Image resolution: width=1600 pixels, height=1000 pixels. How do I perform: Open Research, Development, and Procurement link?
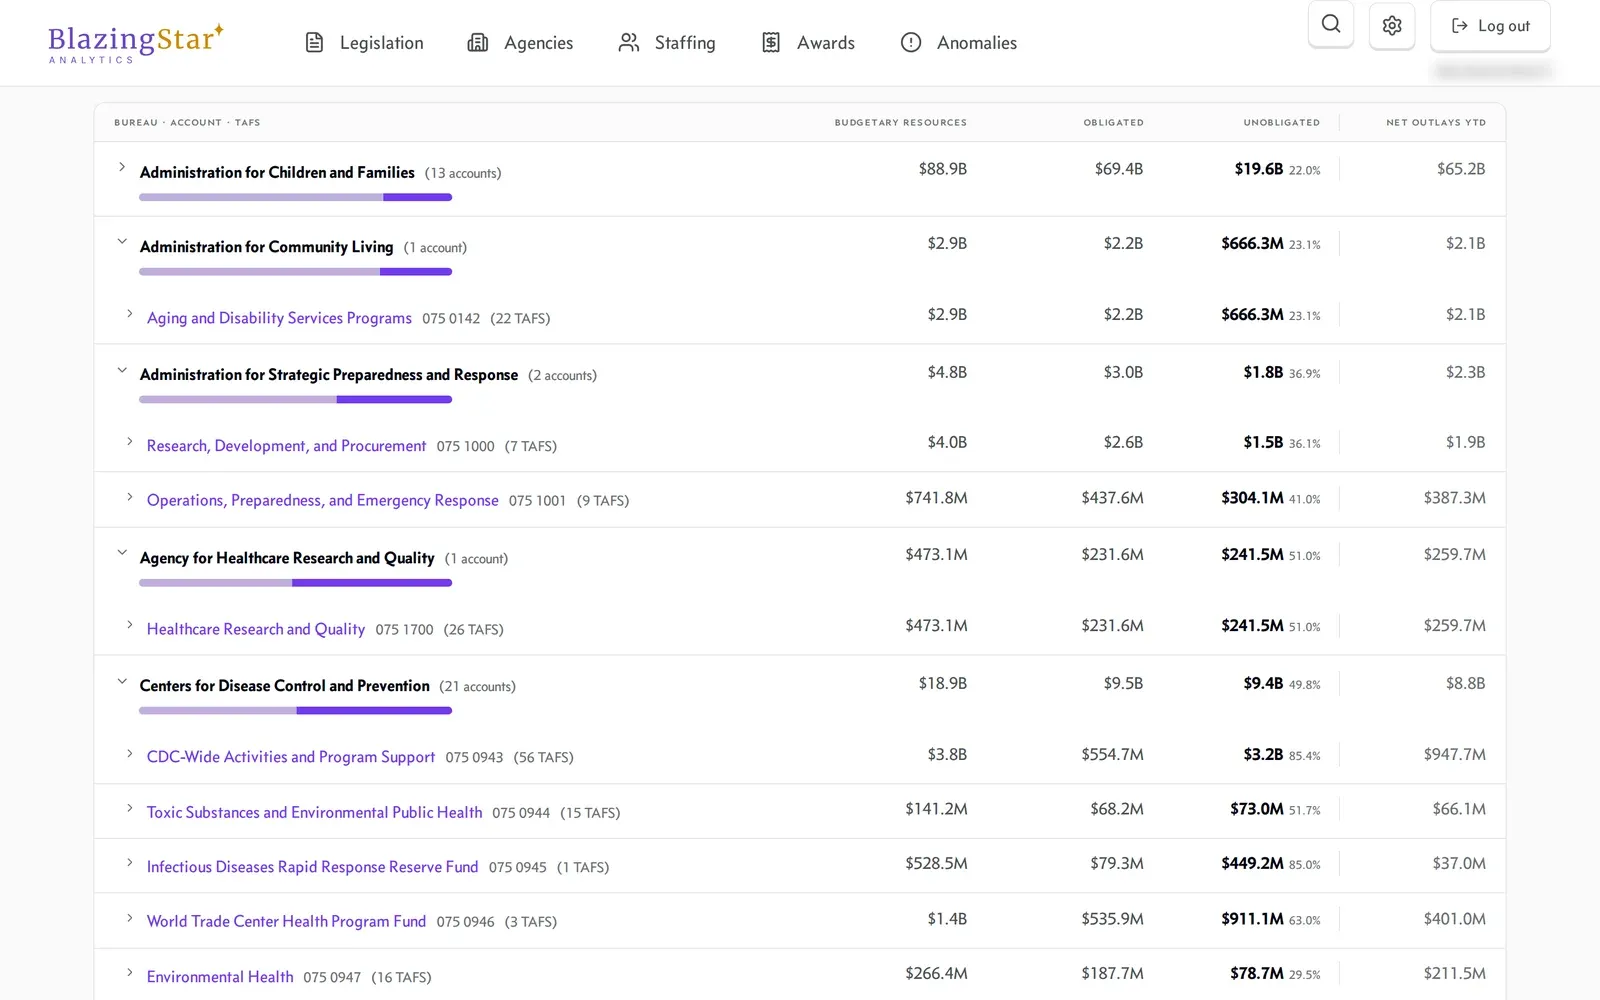coord(286,446)
